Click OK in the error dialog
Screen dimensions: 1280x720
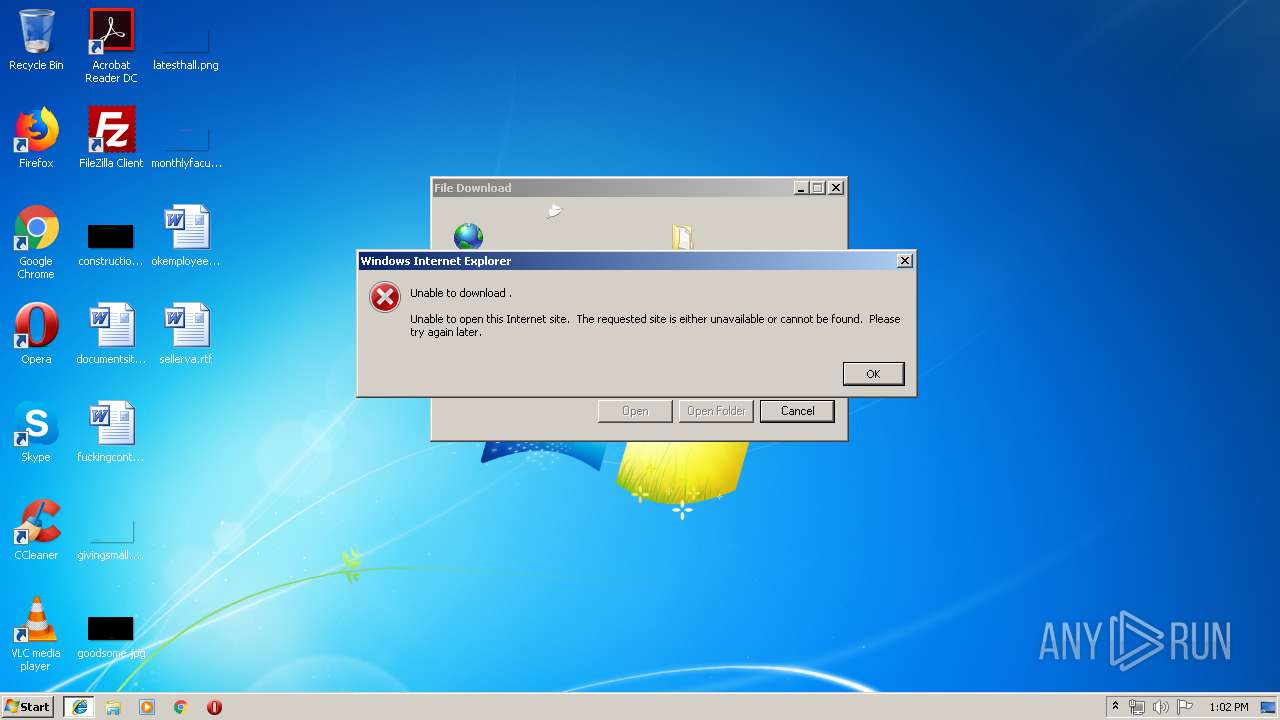[873, 374]
